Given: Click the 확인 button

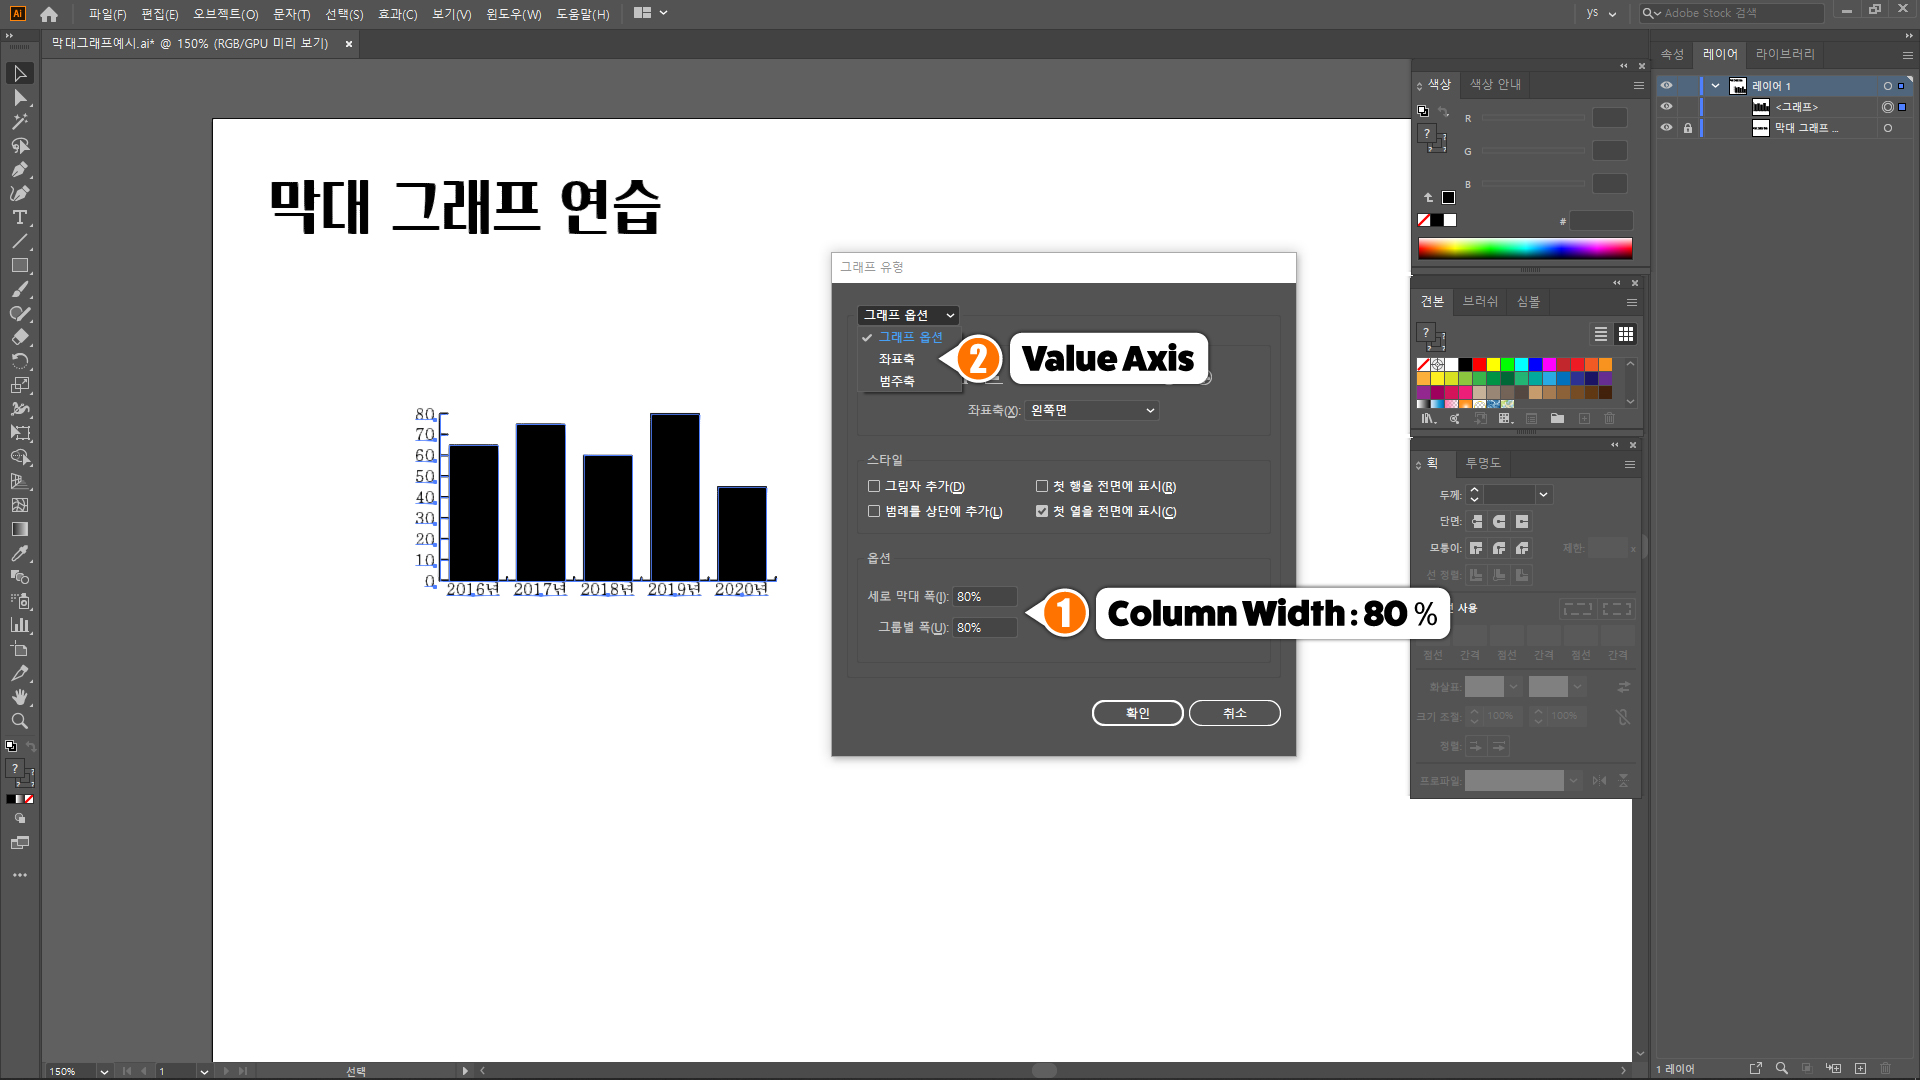Looking at the screenshot, I should (1137, 713).
